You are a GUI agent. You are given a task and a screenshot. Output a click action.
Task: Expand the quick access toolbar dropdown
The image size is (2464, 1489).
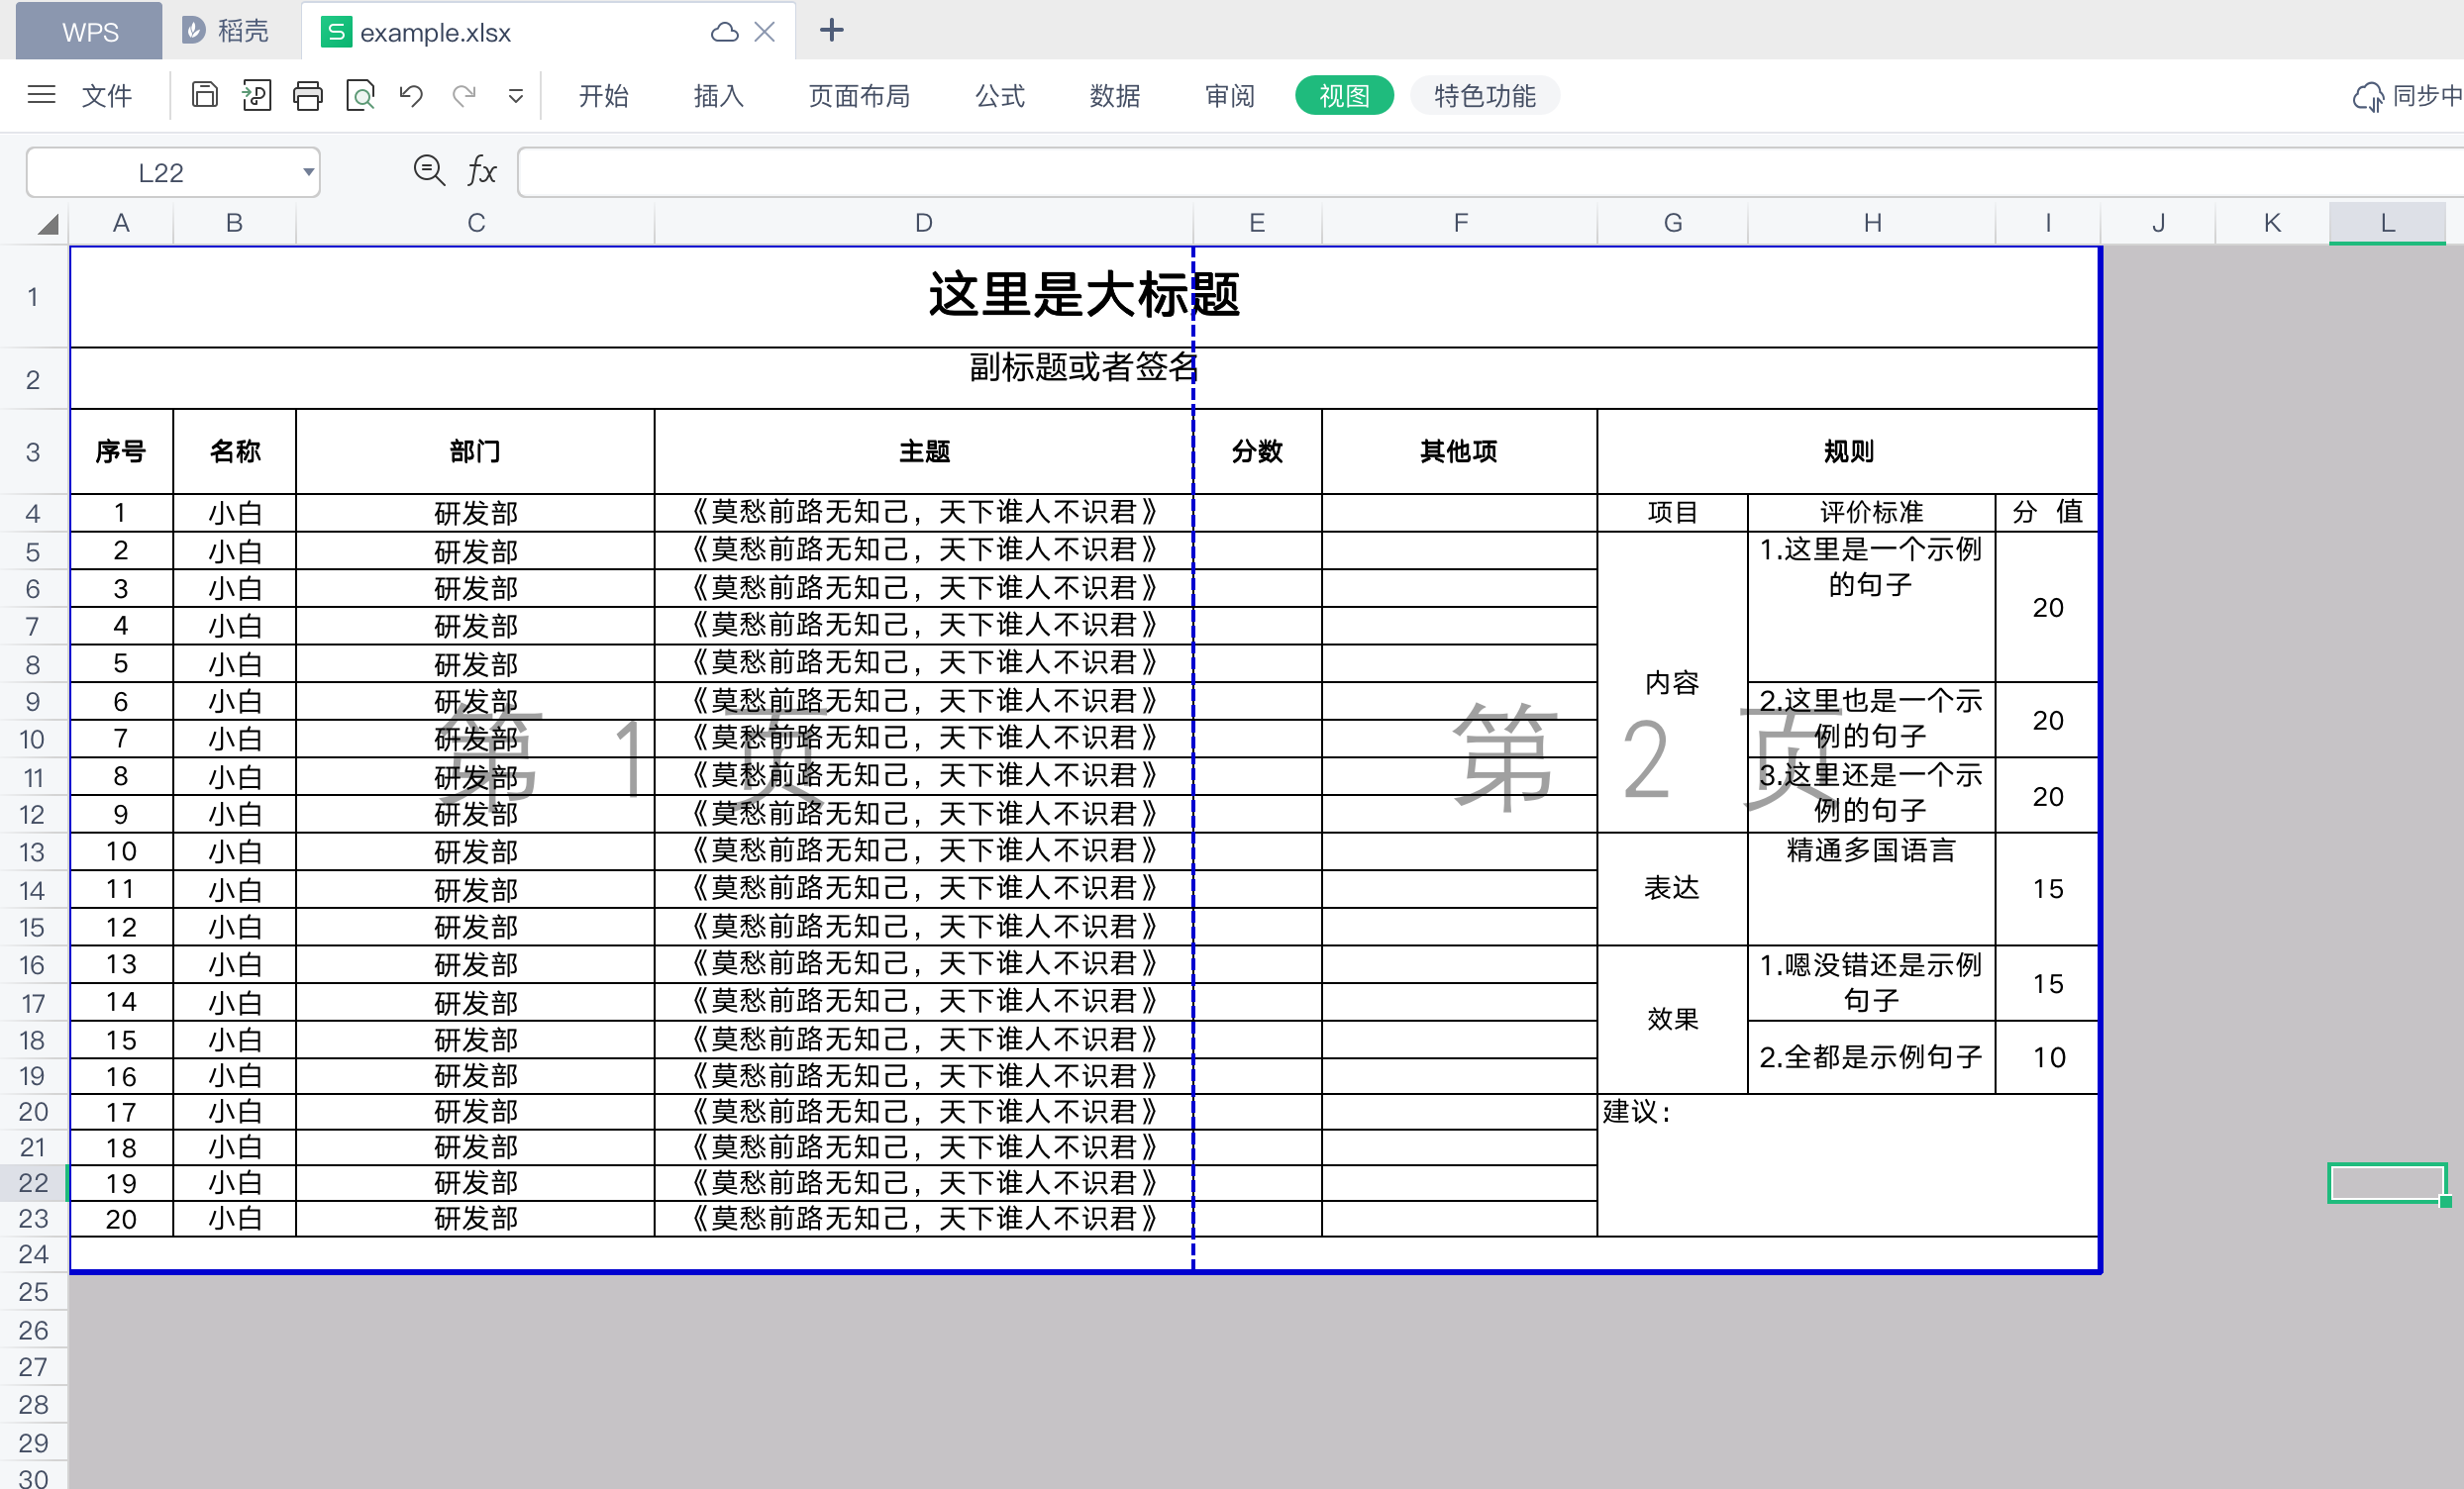516,96
